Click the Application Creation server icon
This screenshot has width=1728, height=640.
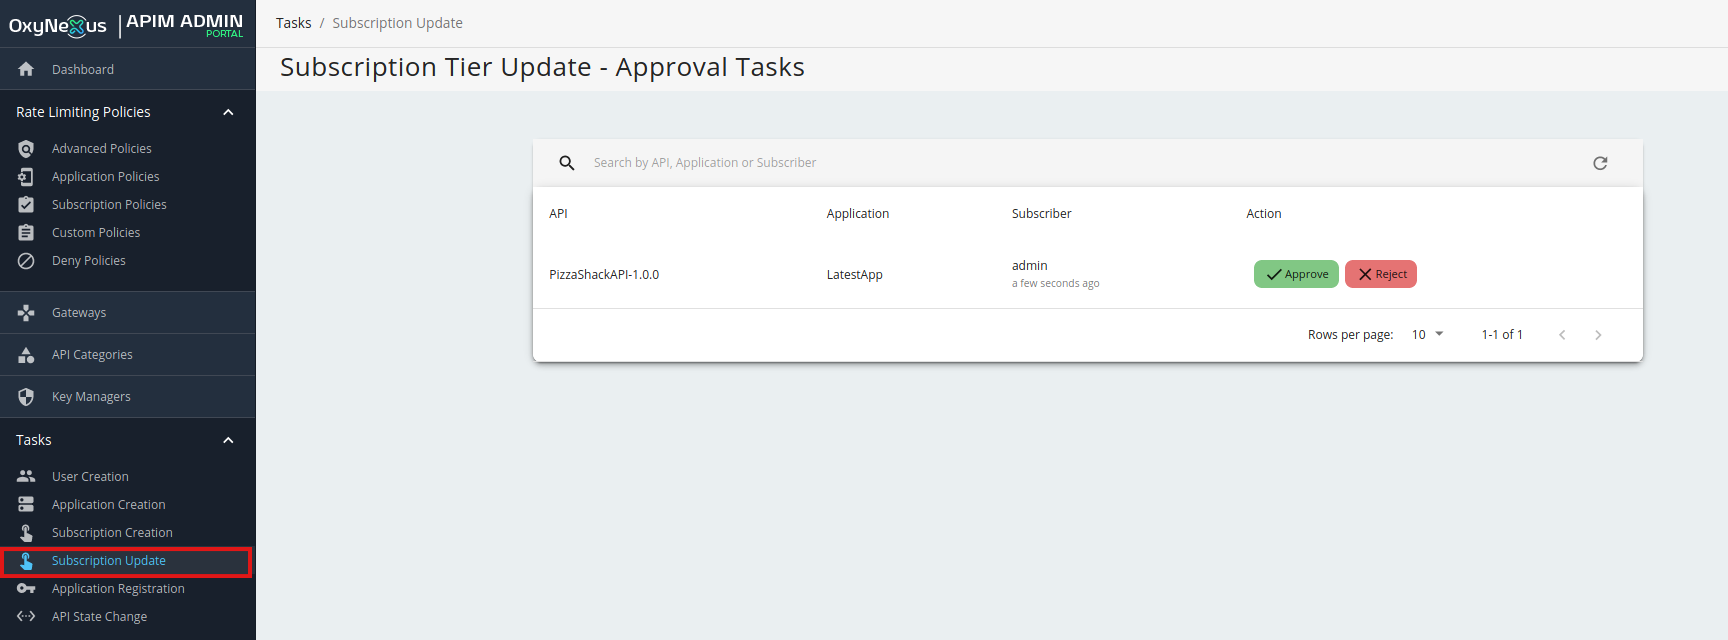[26, 504]
